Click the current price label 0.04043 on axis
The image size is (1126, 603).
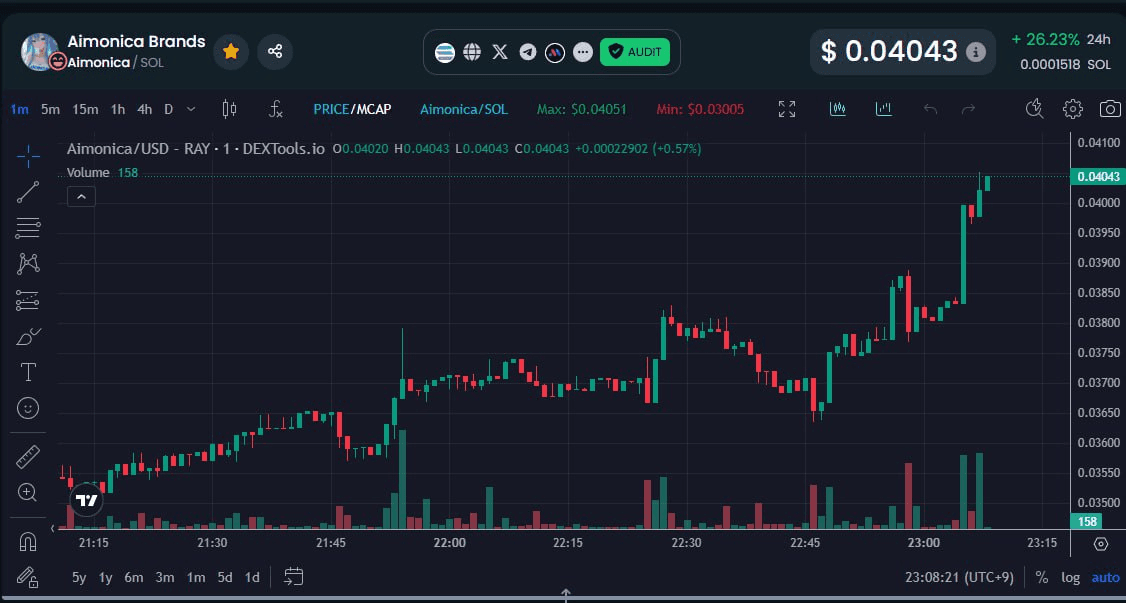coord(1098,177)
